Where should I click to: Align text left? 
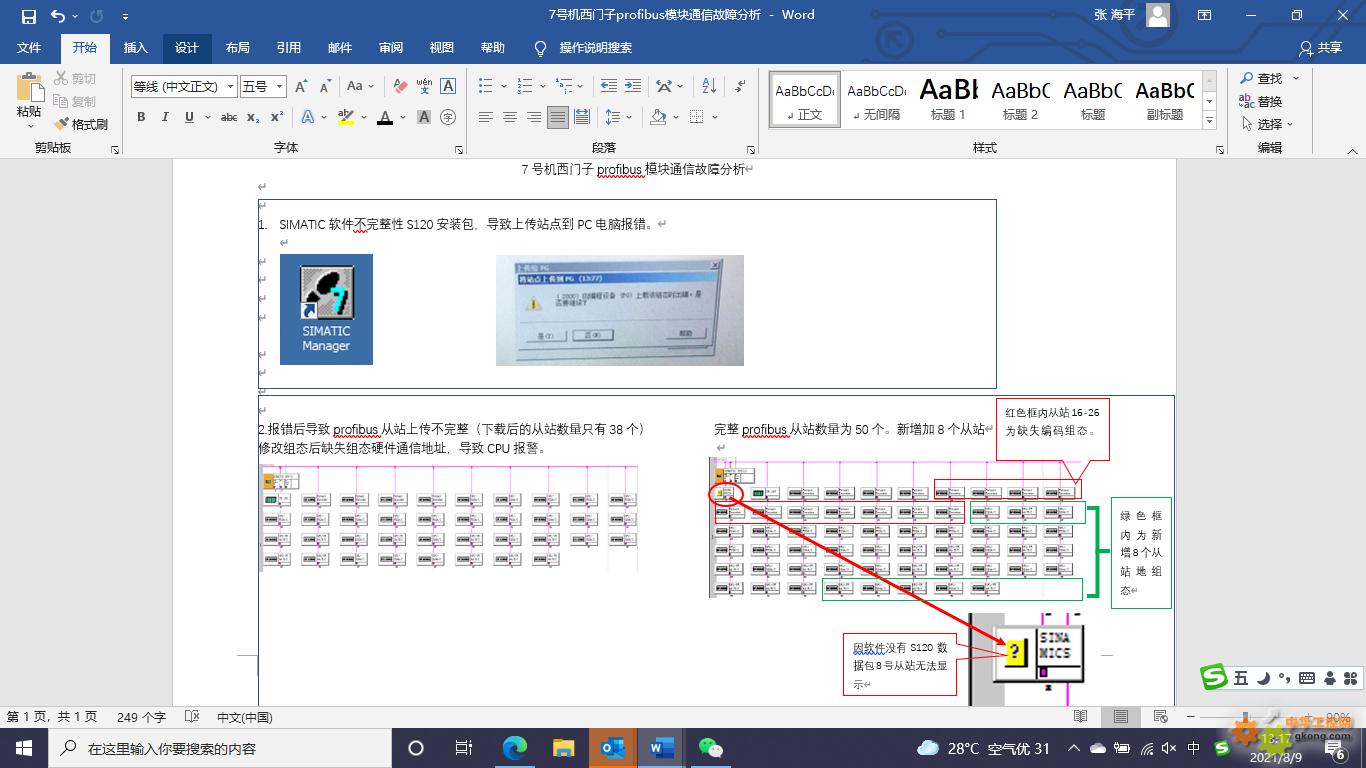point(486,117)
